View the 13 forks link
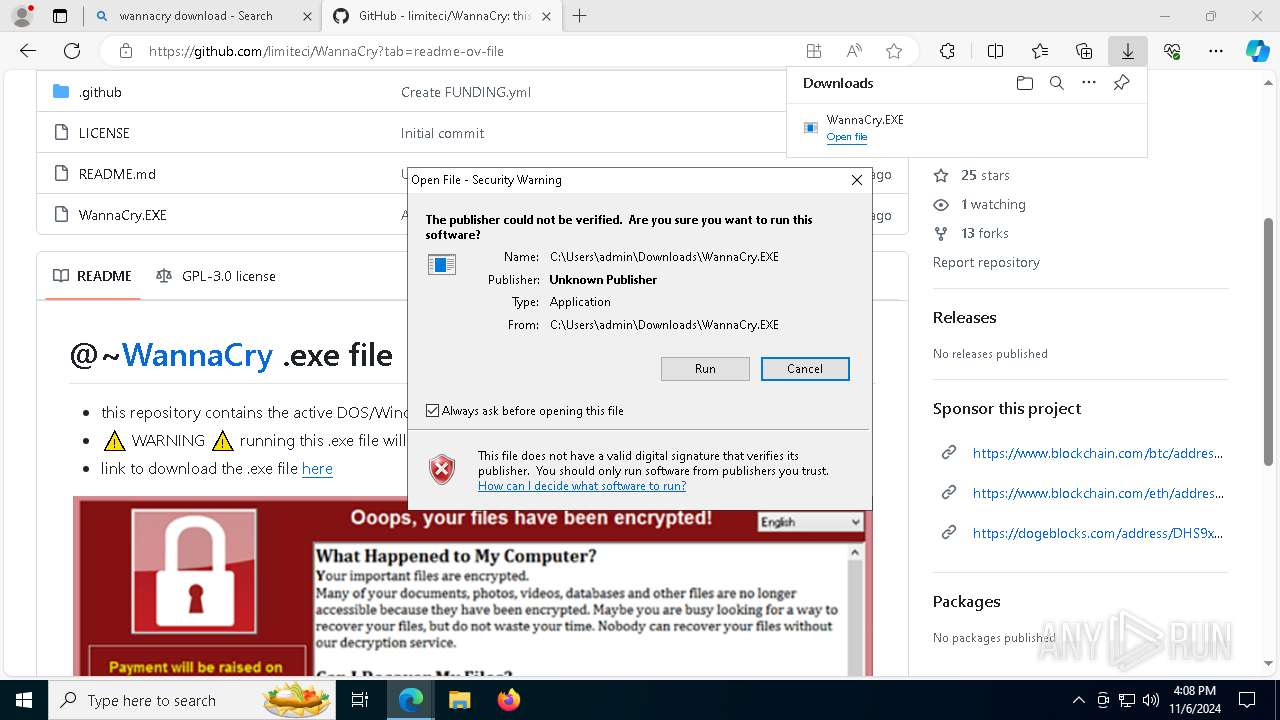The image size is (1280, 720). click(x=984, y=233)
